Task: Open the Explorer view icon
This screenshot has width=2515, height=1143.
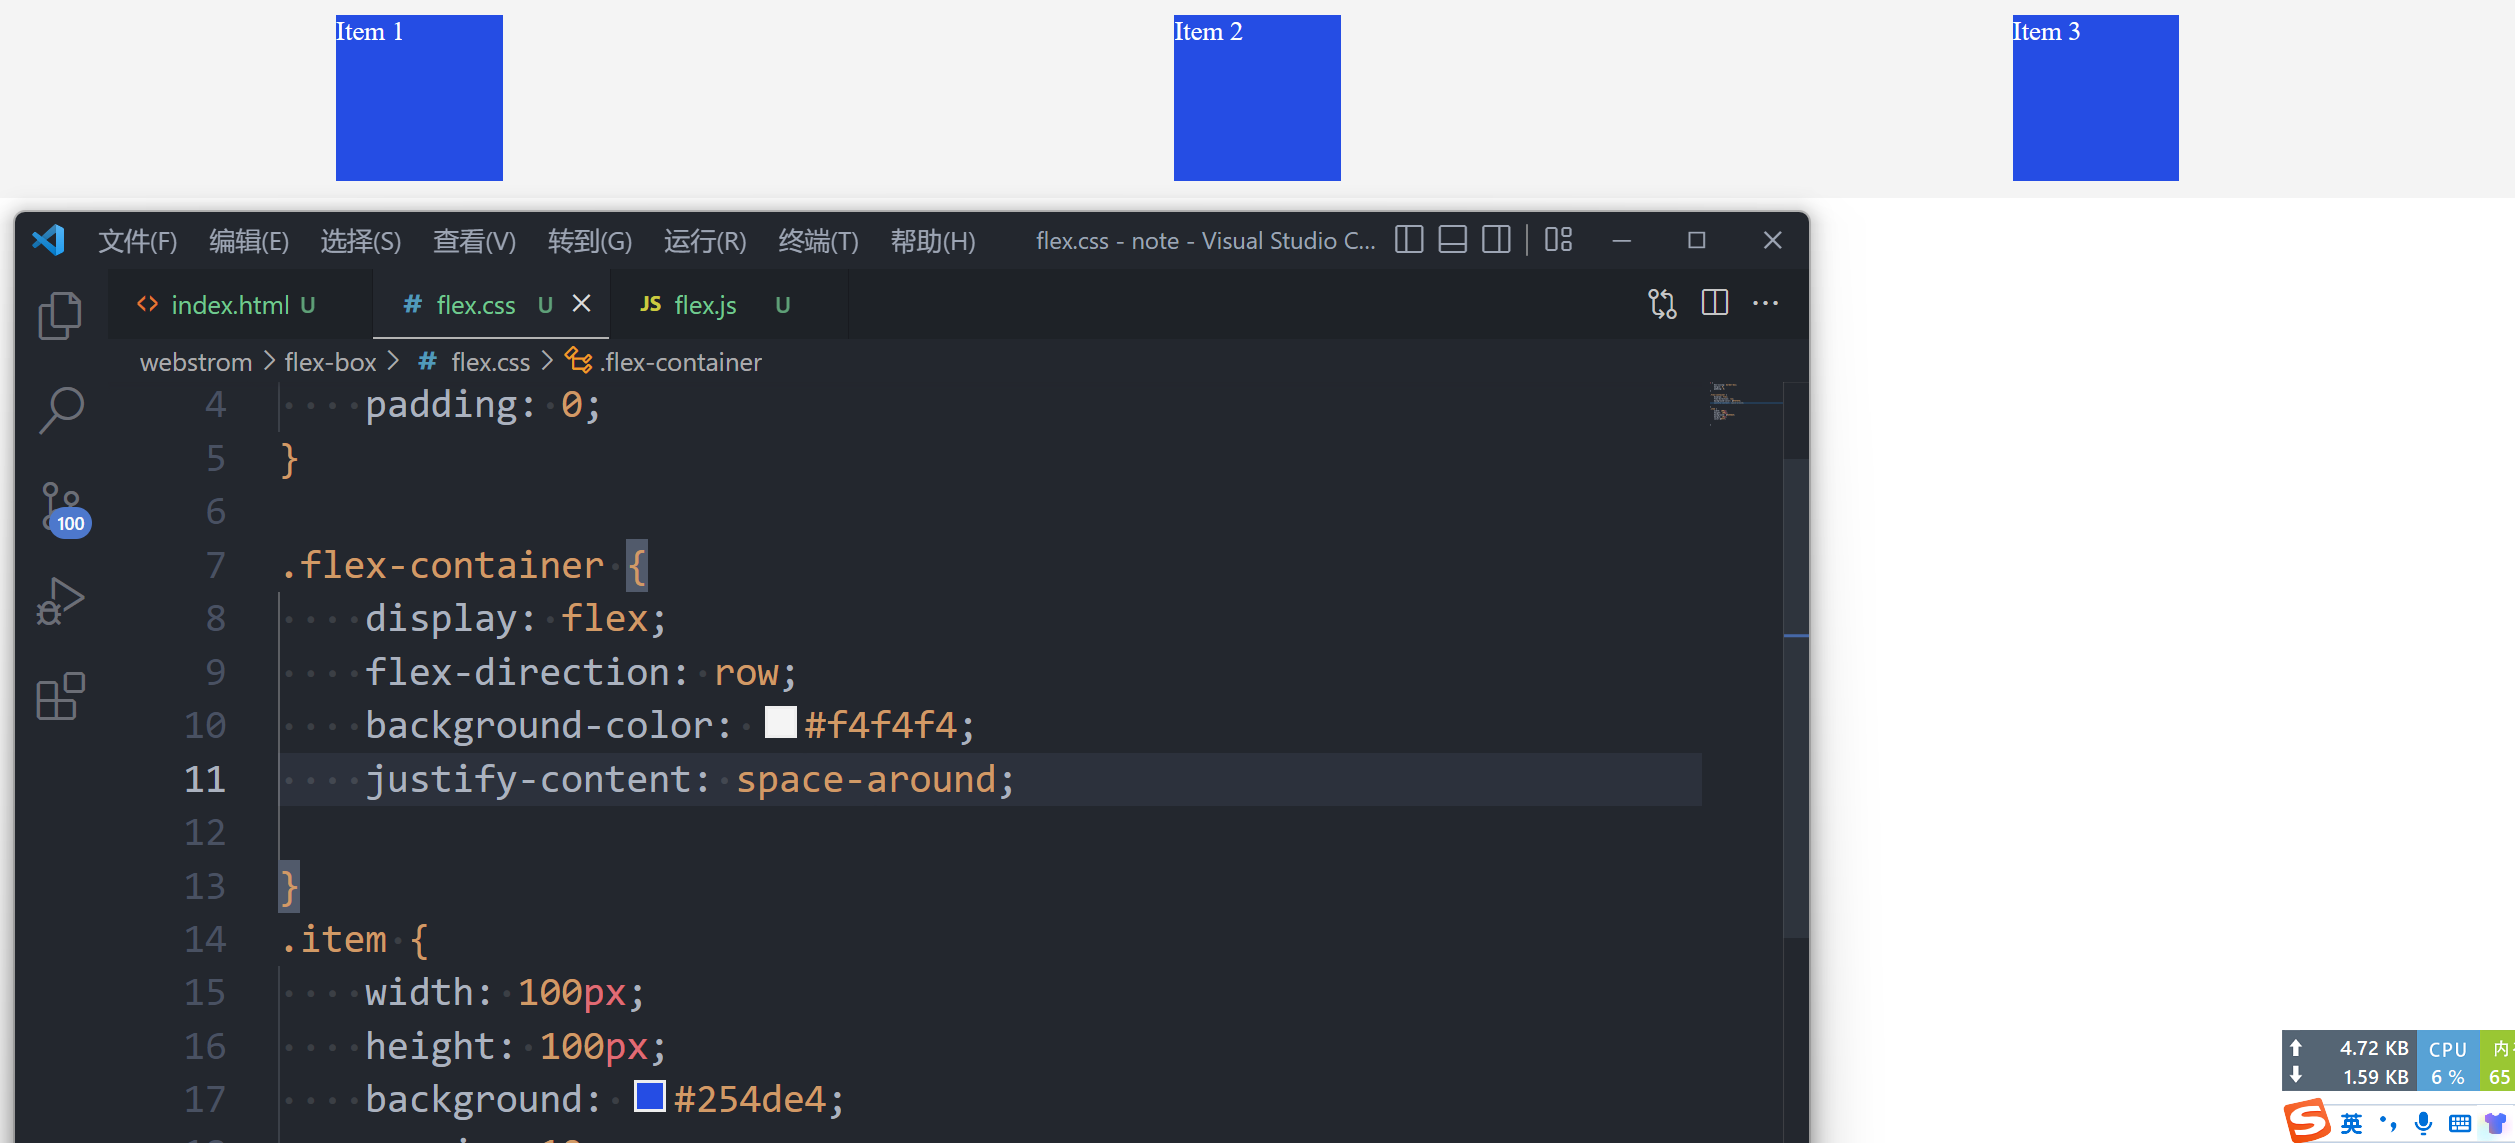Action: click(x=60, y=316)
